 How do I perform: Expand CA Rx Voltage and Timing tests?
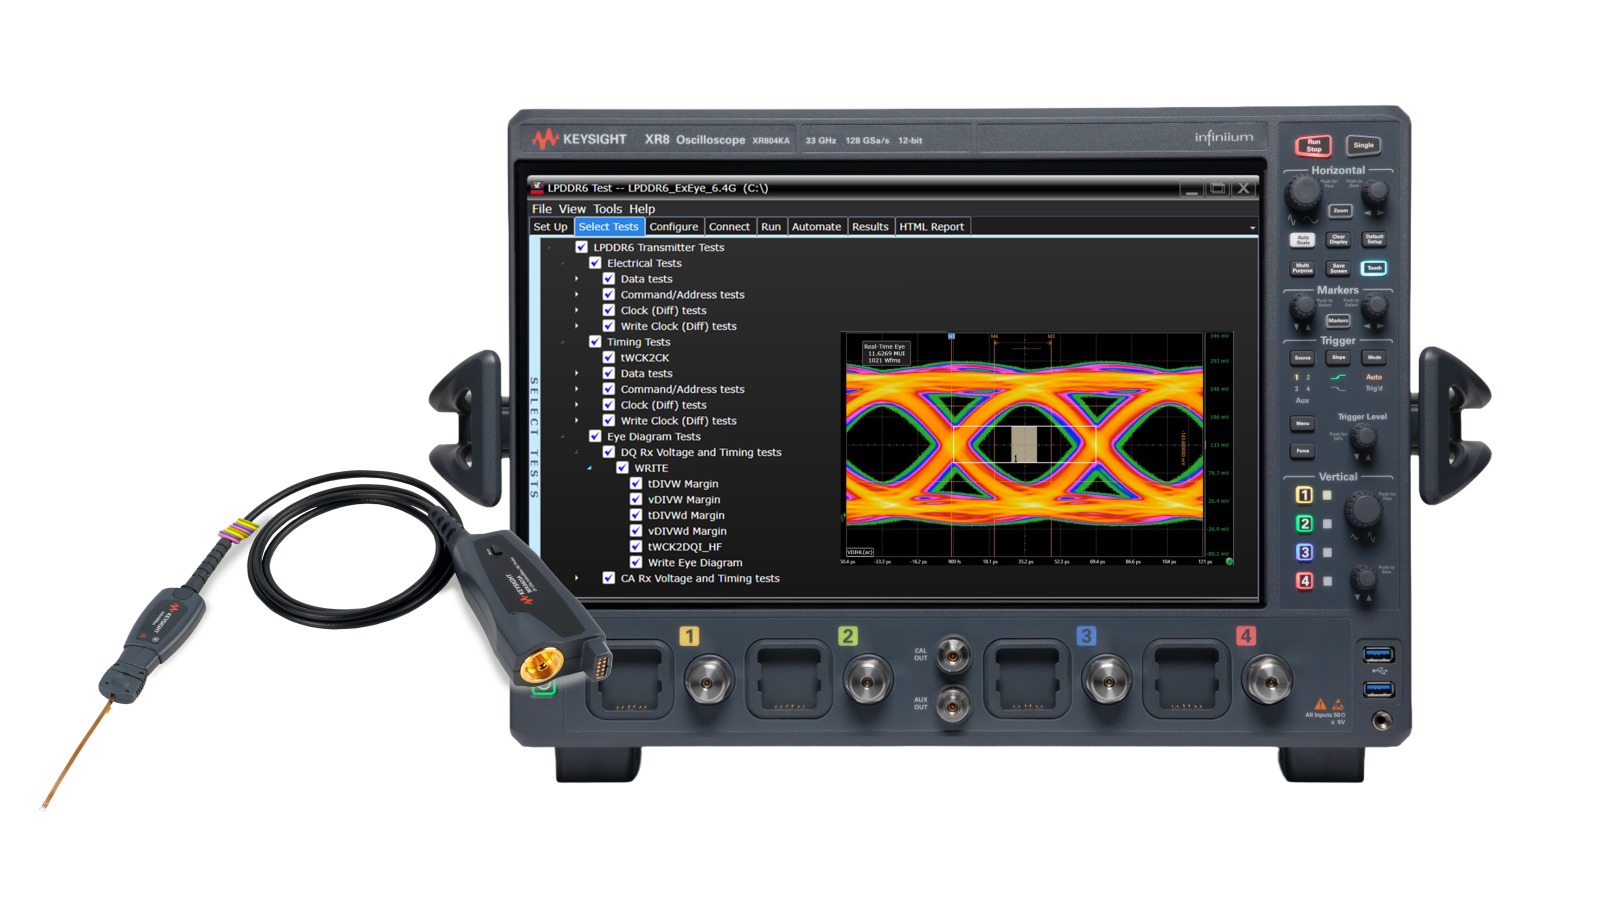576,578
